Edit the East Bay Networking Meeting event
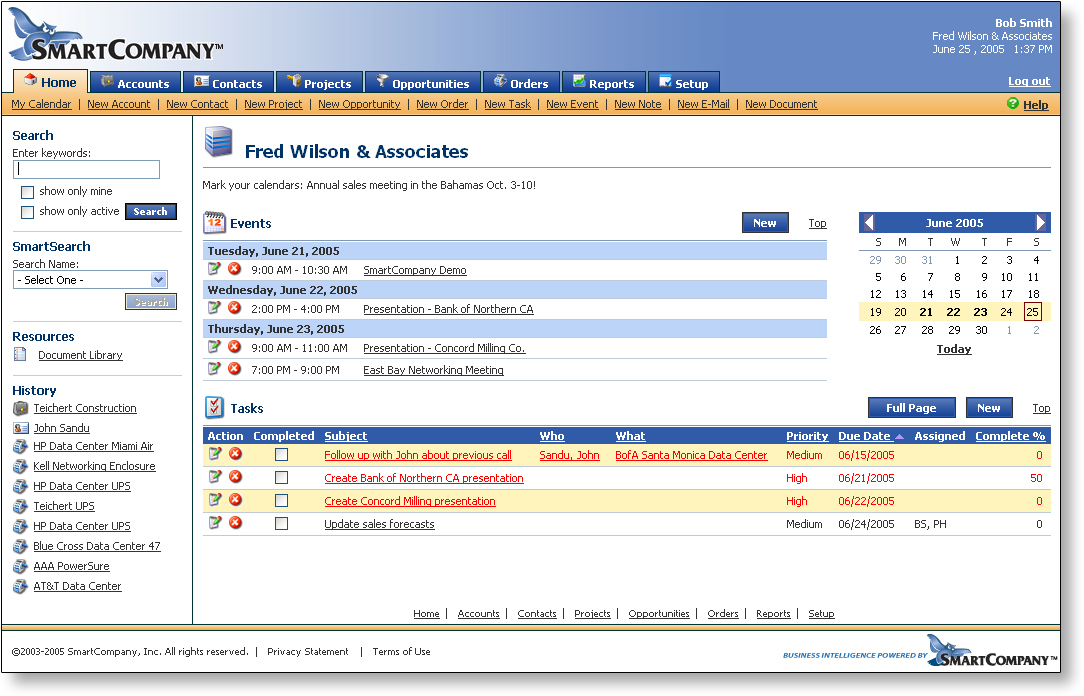This screenshot has width=1084, height=696. pyautogui.click(x=214, y=369)
